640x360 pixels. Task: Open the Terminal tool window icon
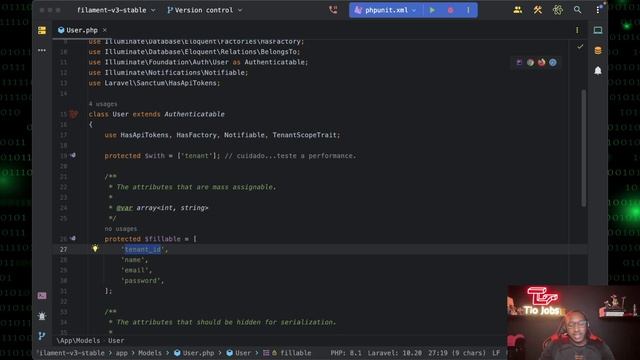(42, 296)
